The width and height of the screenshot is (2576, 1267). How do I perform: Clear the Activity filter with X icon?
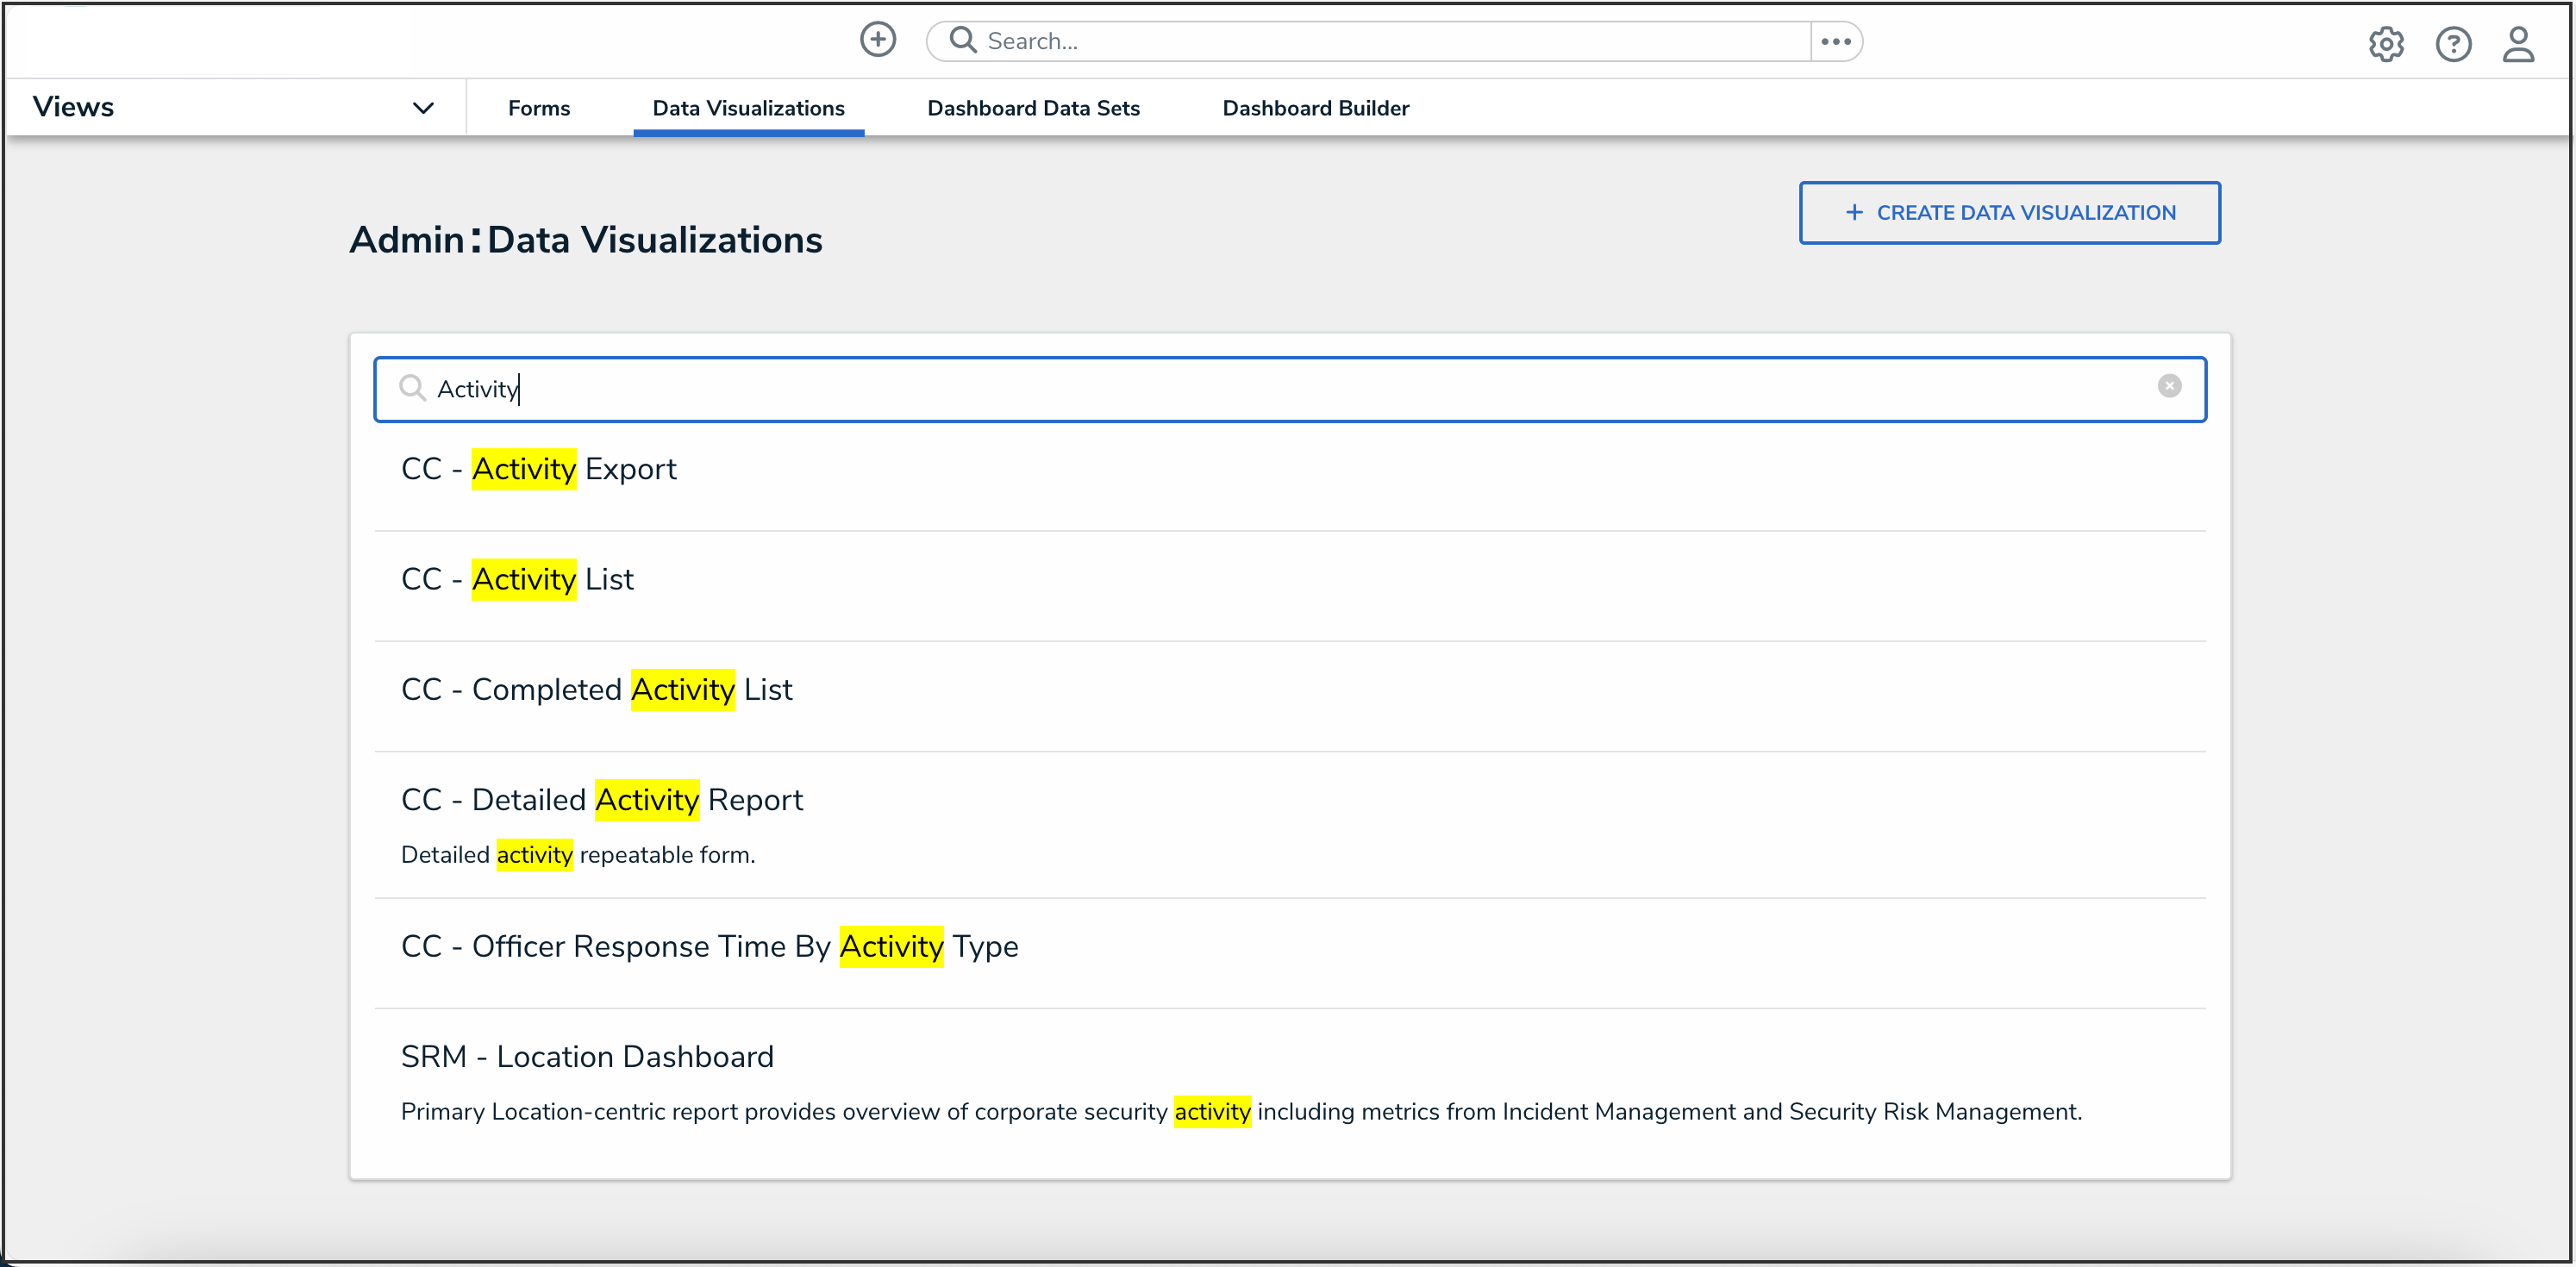2168,386
